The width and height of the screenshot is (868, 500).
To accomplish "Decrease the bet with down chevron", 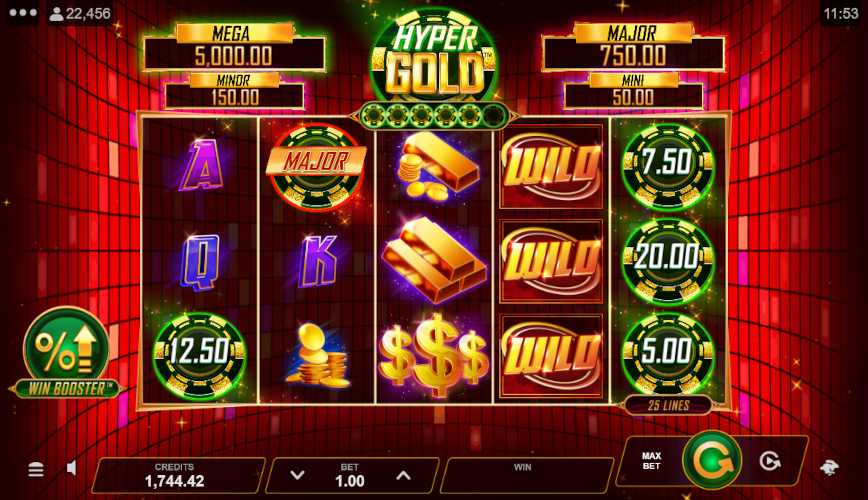I will (297, 475).
